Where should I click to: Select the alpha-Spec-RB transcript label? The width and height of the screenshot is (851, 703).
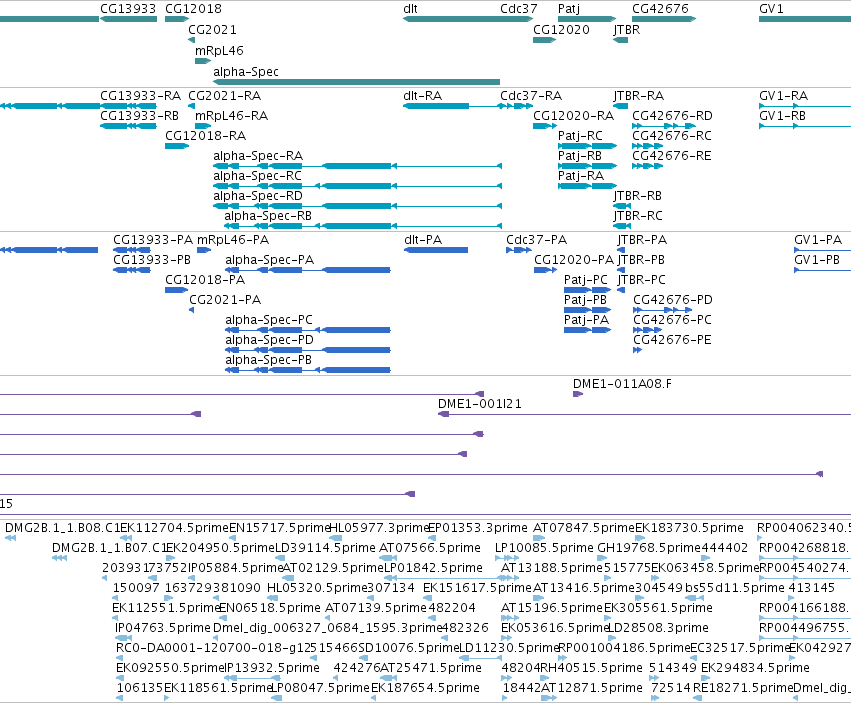[268, 216]
